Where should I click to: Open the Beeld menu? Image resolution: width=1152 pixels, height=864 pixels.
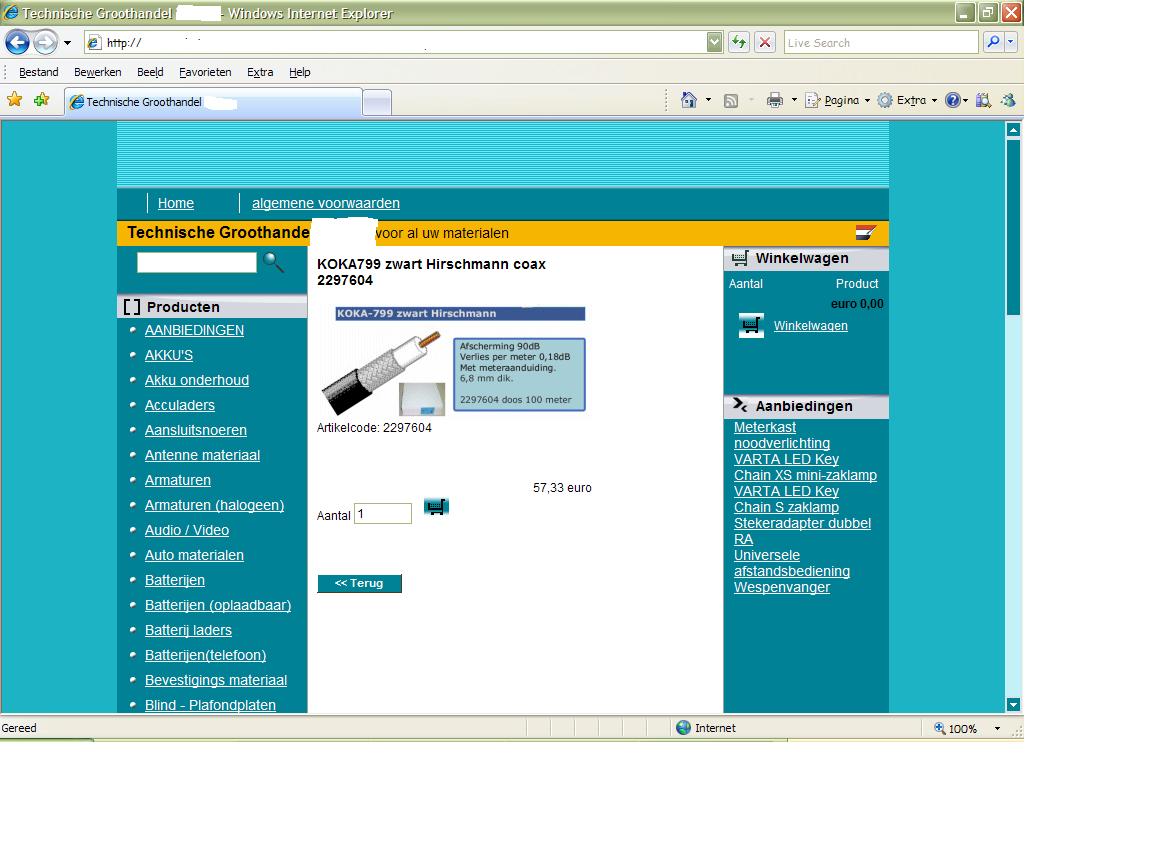tap(150, 72)
